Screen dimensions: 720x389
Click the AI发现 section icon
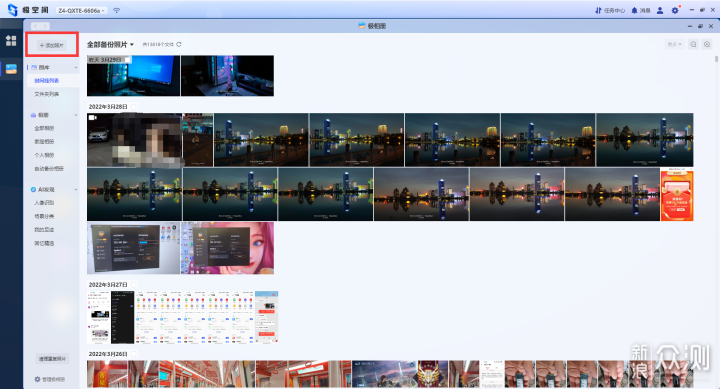pyautogui.click(x=34, y=189)
